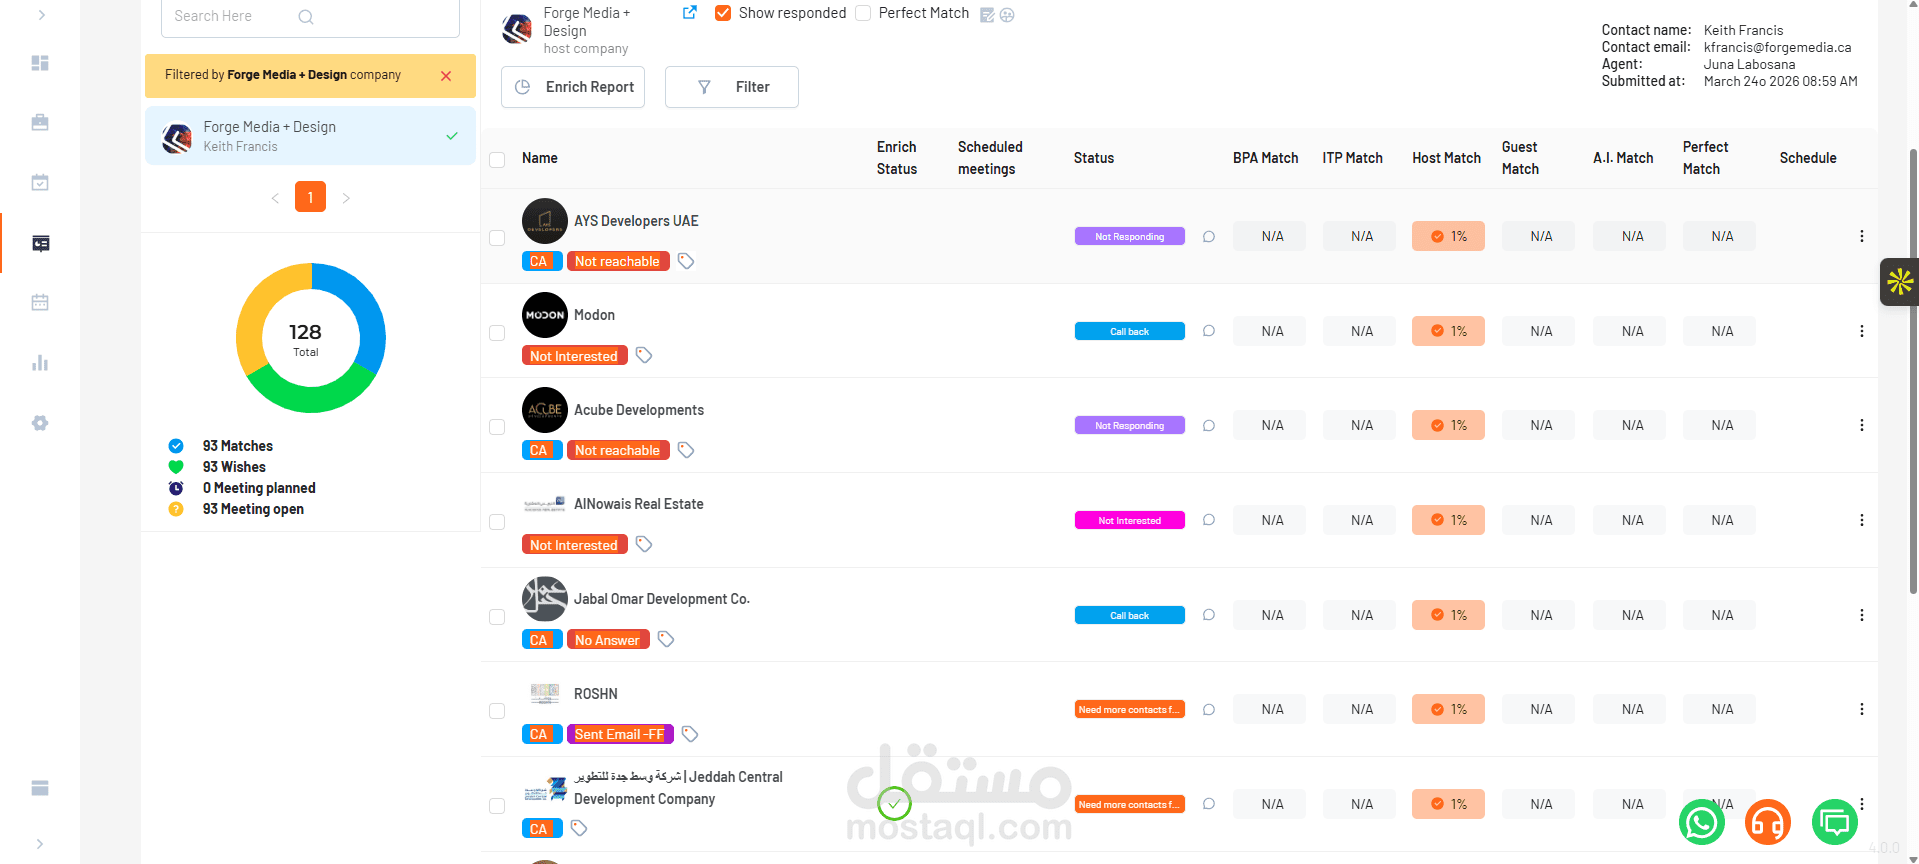Image resolution: width=1919 pixels, height=864 pixels.
Task: Select page 1 pagination button
Action: pyautogui.click(x=310, y=197)
